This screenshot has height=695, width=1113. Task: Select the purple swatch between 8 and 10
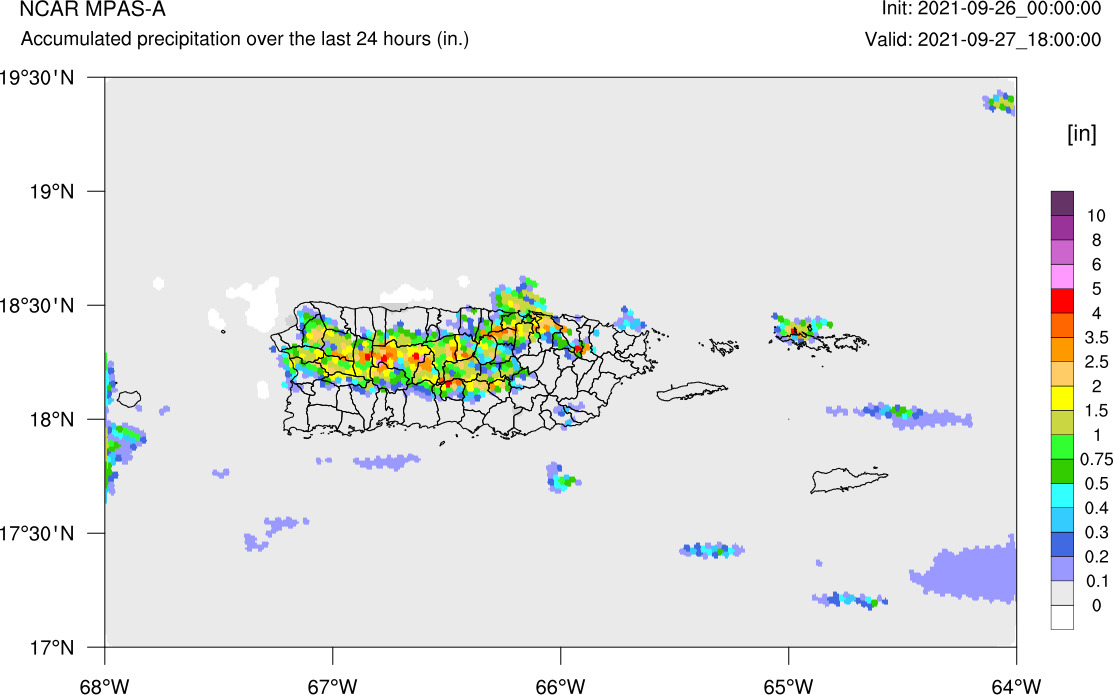[x=1062, y=228]
